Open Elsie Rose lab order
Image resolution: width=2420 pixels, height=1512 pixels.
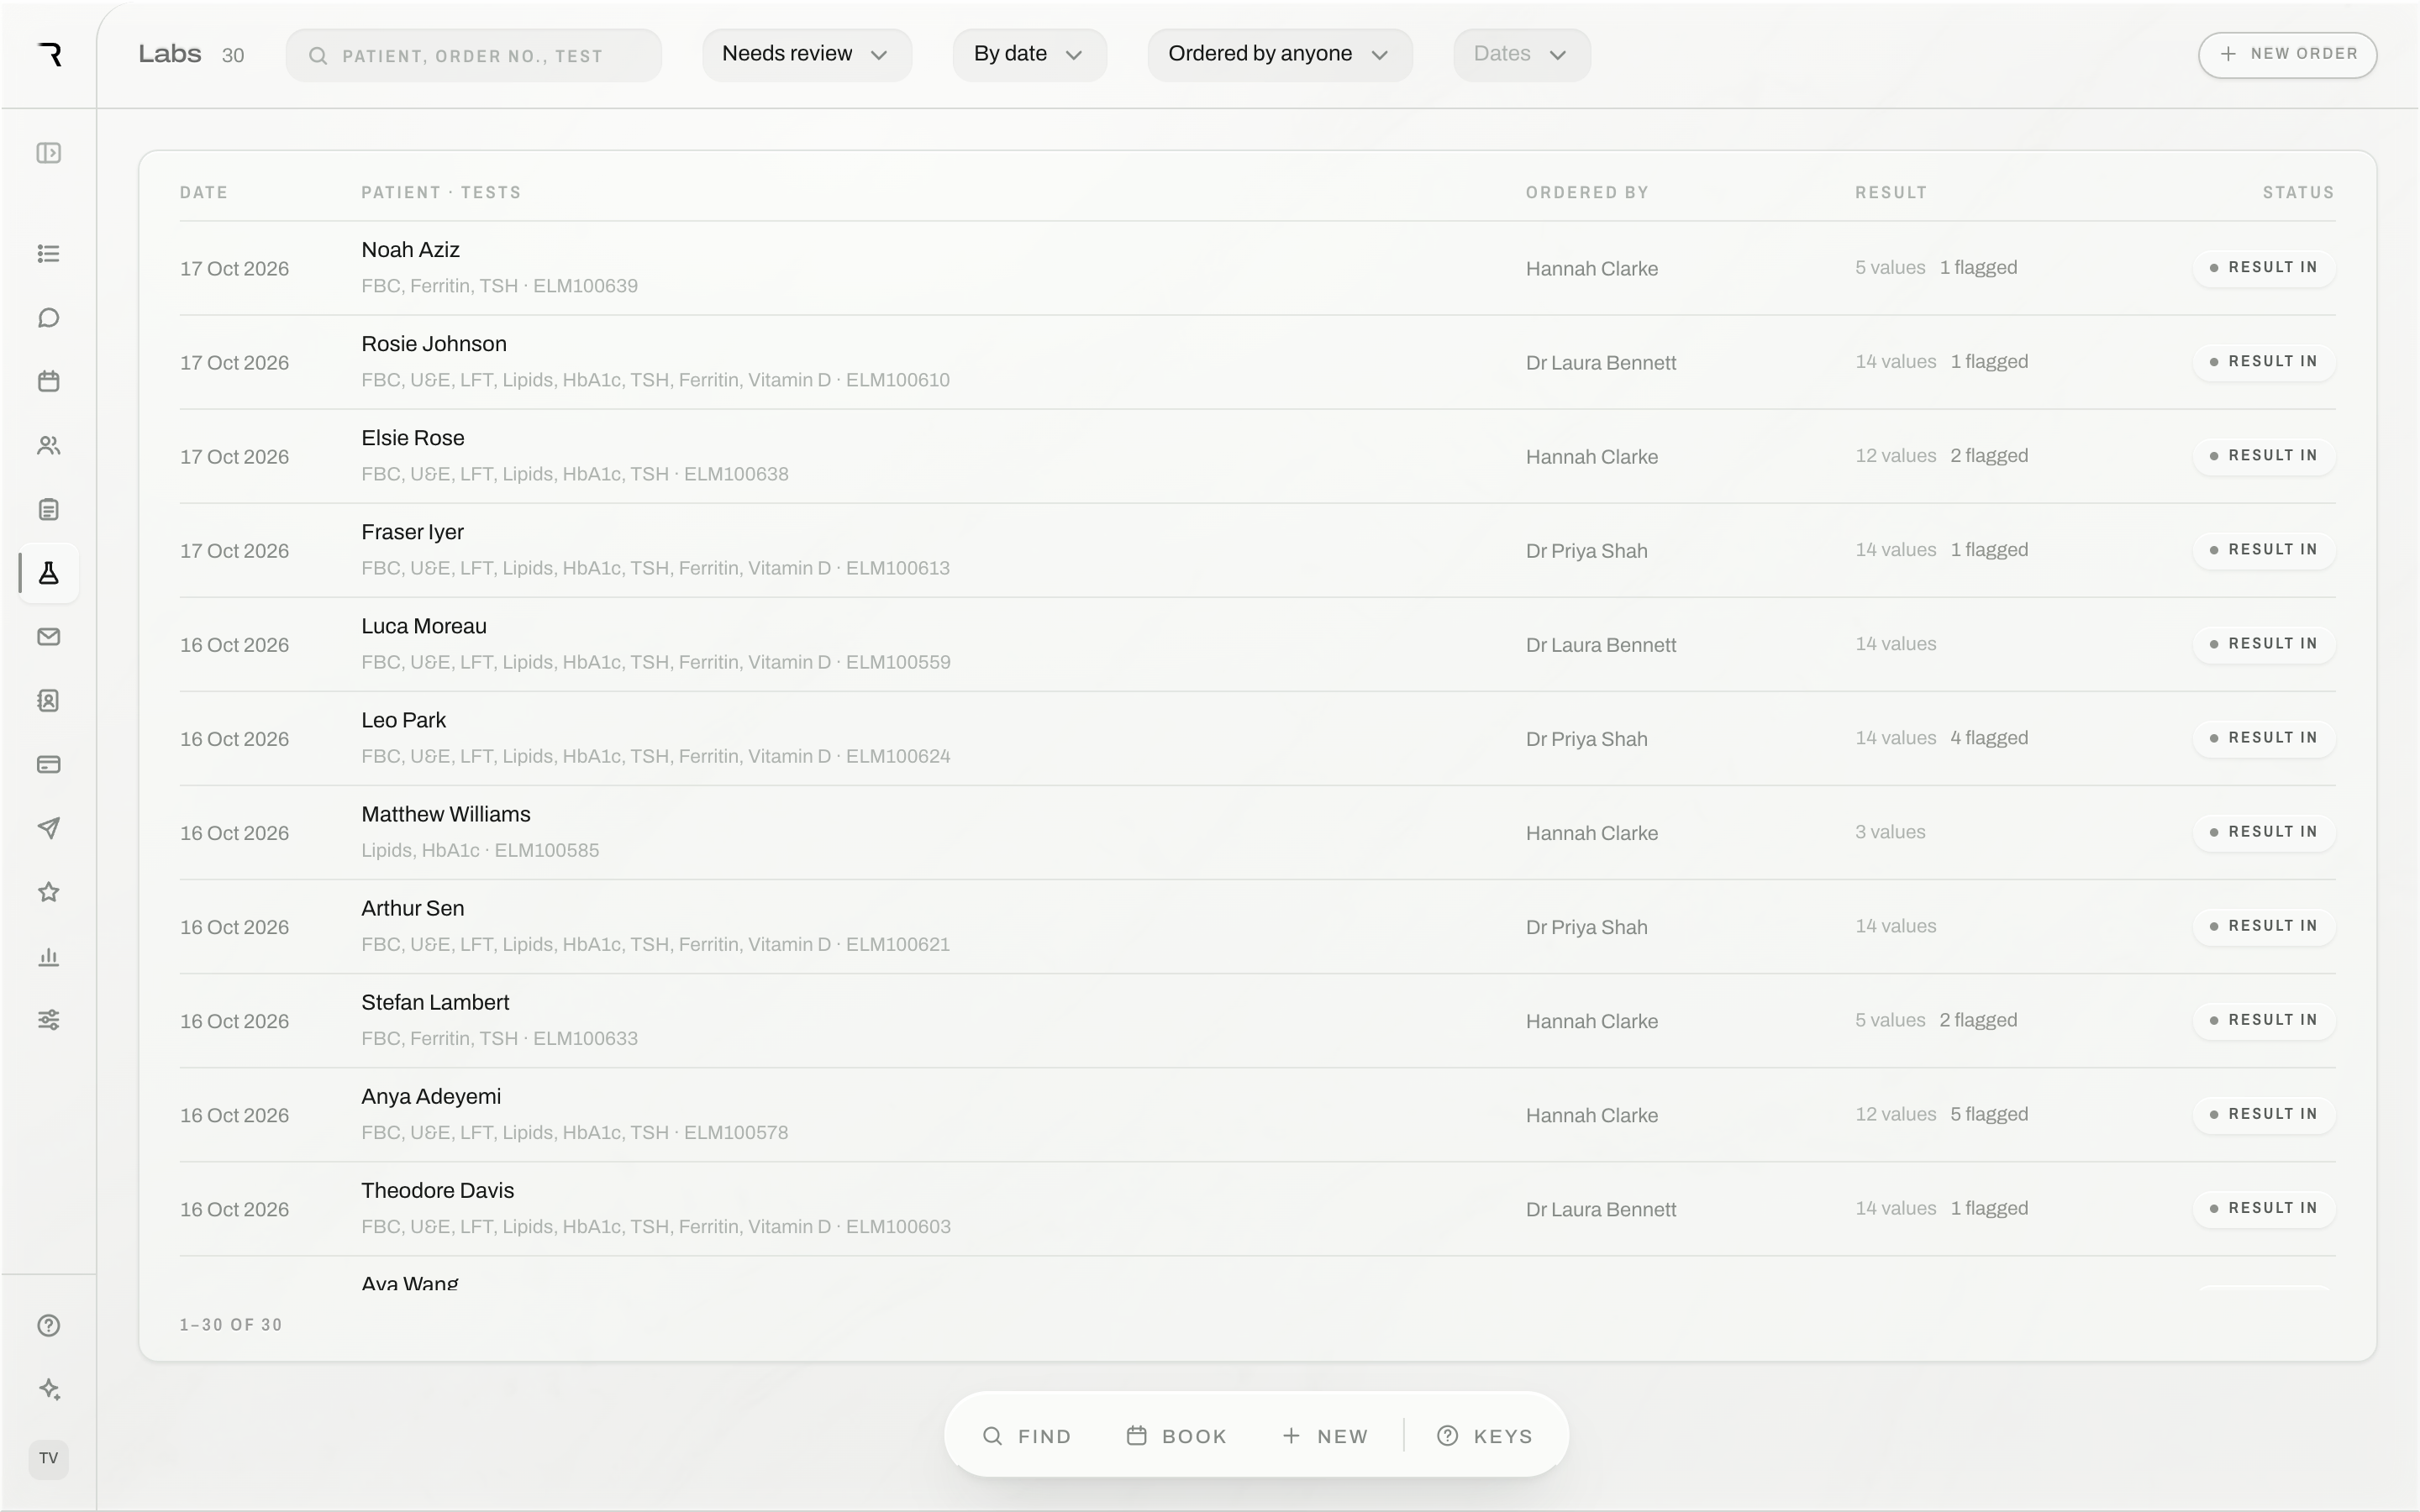[1257, 456]
